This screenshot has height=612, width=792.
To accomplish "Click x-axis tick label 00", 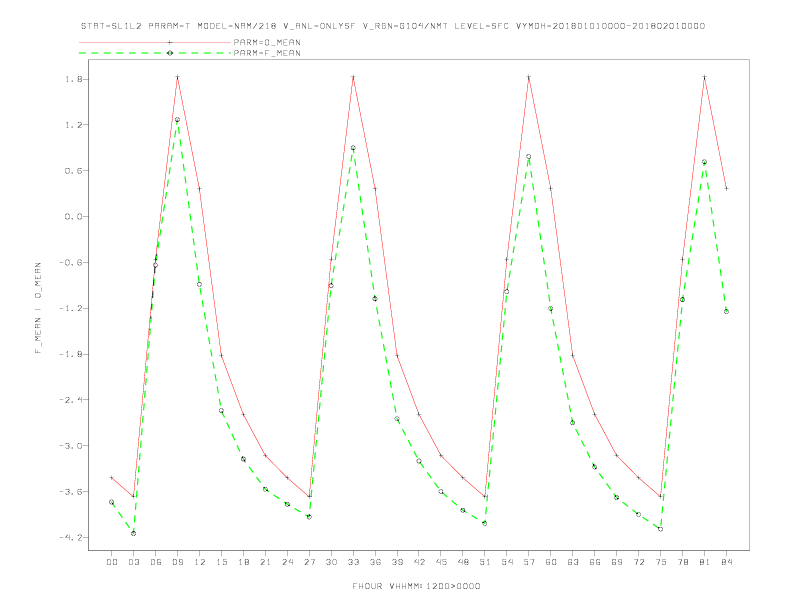I will 112,562.
